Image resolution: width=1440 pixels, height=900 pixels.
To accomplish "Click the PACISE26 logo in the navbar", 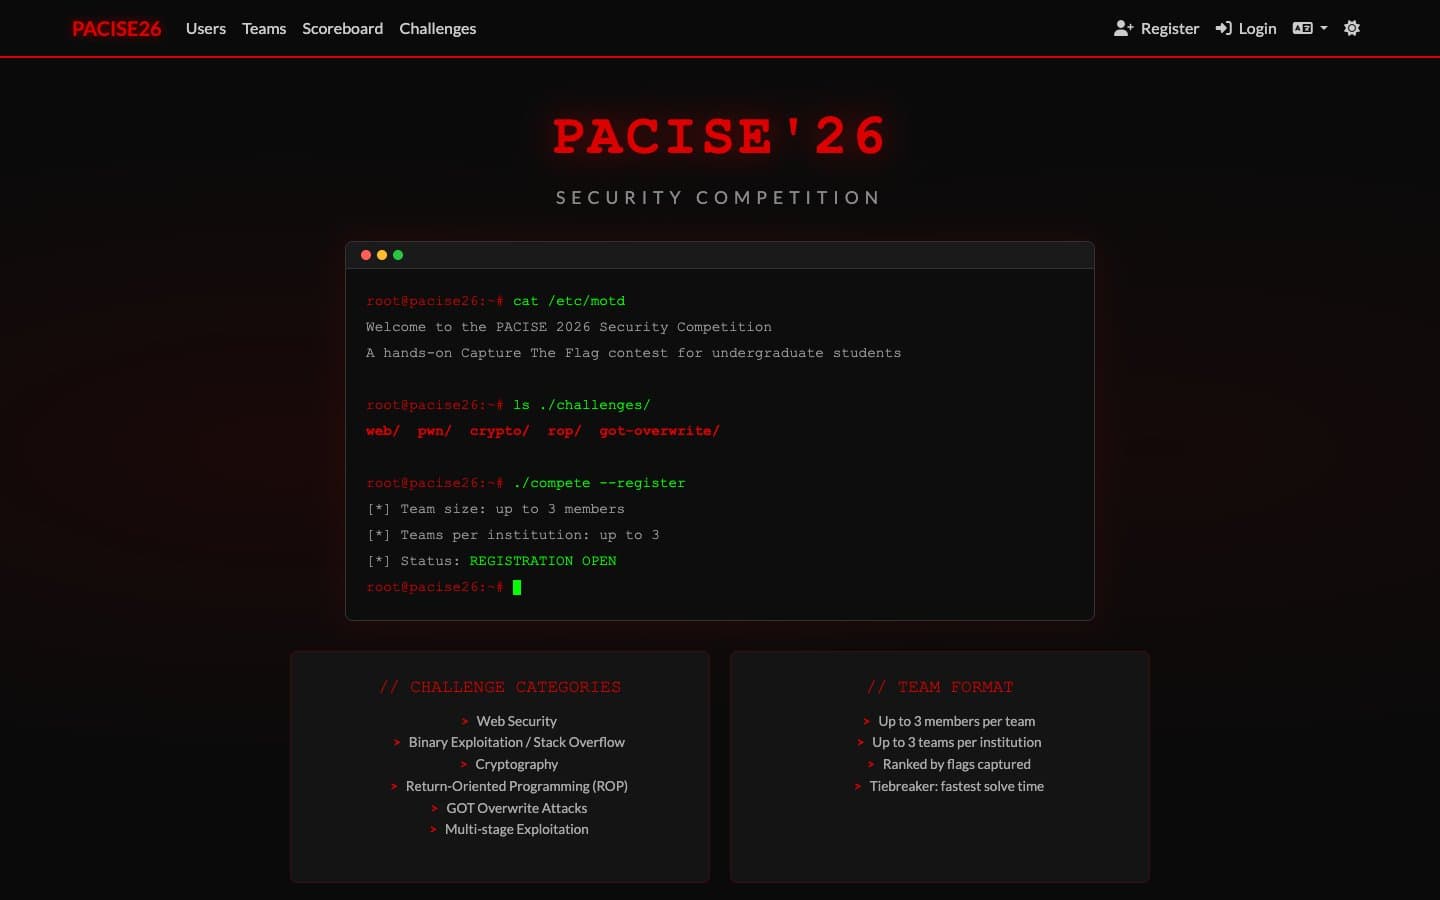I will click(116, 28).
